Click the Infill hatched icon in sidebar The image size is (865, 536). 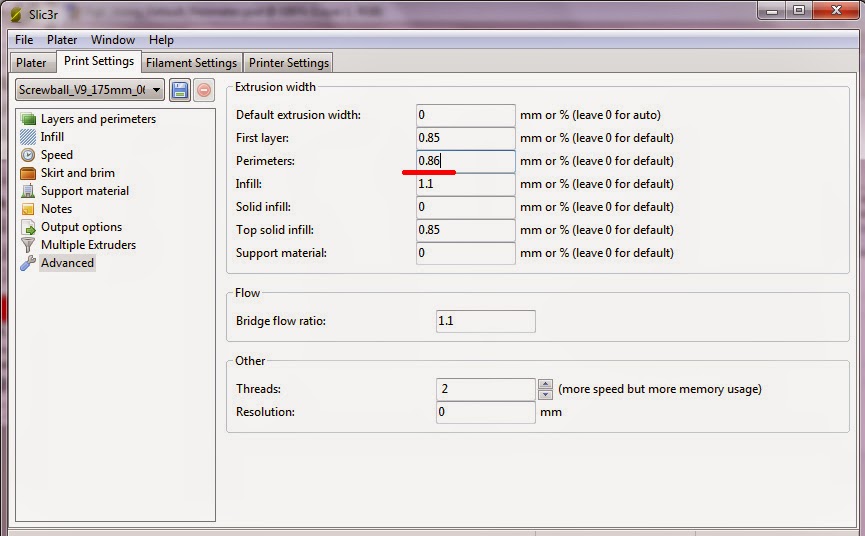28,137
